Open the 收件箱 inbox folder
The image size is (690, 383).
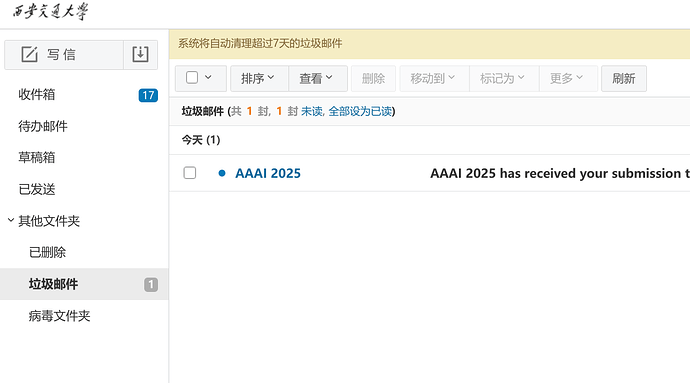[37, 94]
